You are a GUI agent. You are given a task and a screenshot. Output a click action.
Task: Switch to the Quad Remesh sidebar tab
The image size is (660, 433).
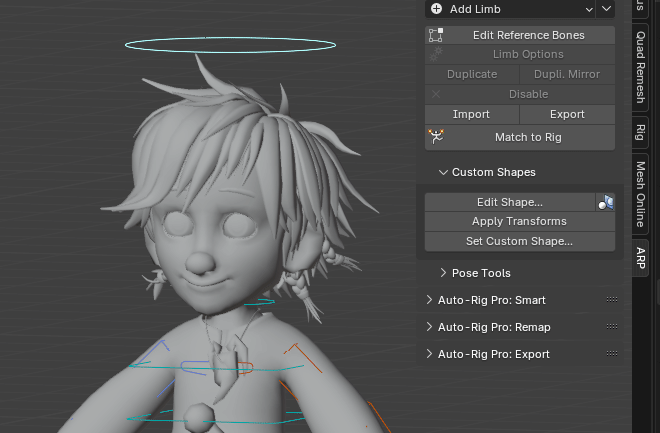[641, 65]
